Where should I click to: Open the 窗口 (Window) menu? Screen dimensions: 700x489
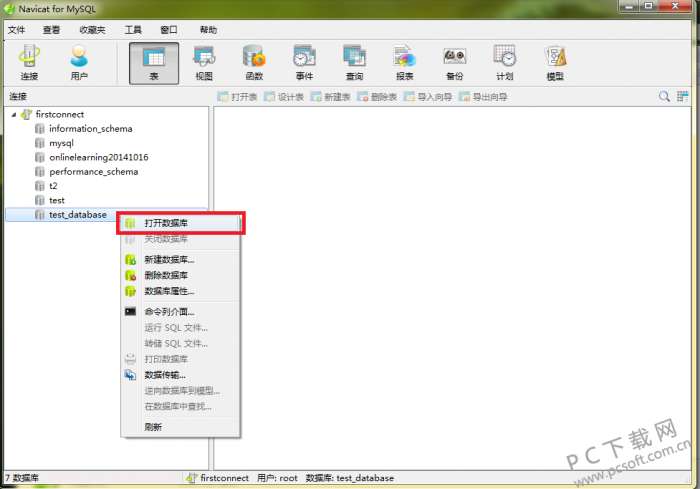(x=169, y=30)
